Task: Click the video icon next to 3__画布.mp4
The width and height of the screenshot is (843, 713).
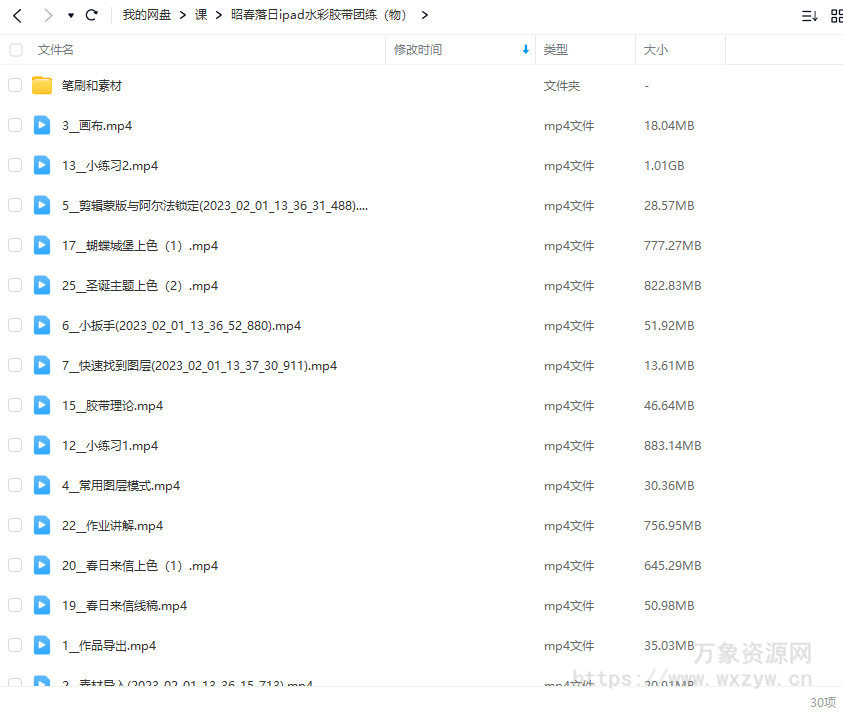Action: [41, 125]
